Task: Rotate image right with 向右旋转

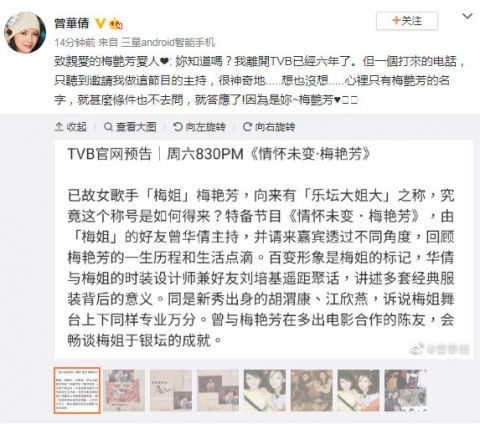Action: click(269, 127)
